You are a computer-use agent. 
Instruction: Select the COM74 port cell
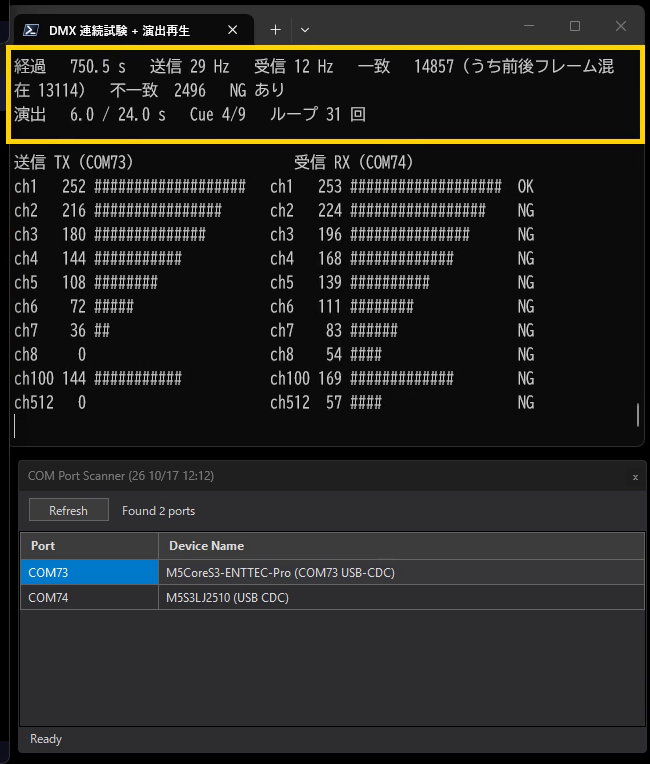click(90, 597)
